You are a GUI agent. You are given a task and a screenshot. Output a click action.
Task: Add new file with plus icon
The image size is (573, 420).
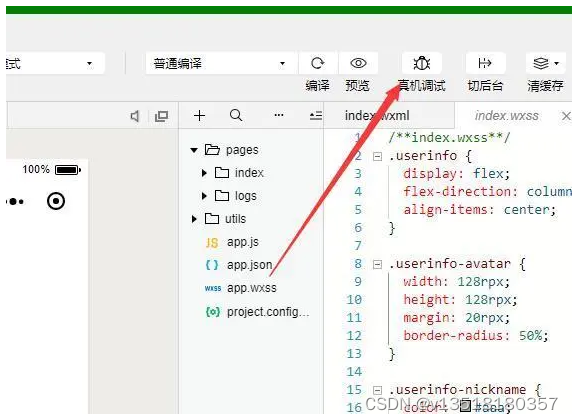click(200, 116)
